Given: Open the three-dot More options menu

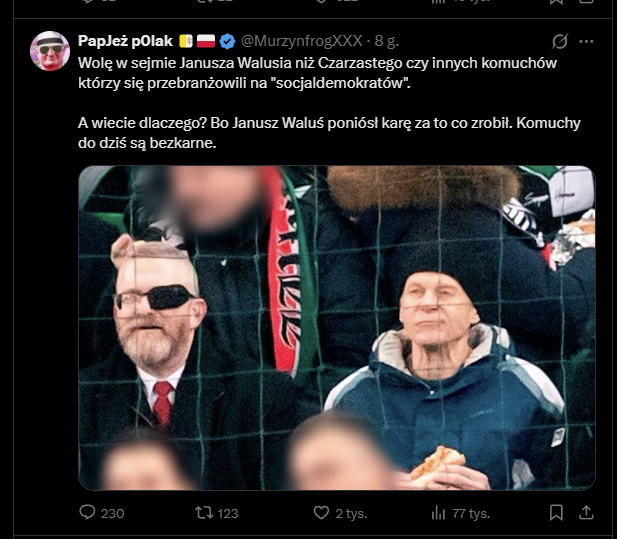Looking at the screenshot, I should 587,41.
